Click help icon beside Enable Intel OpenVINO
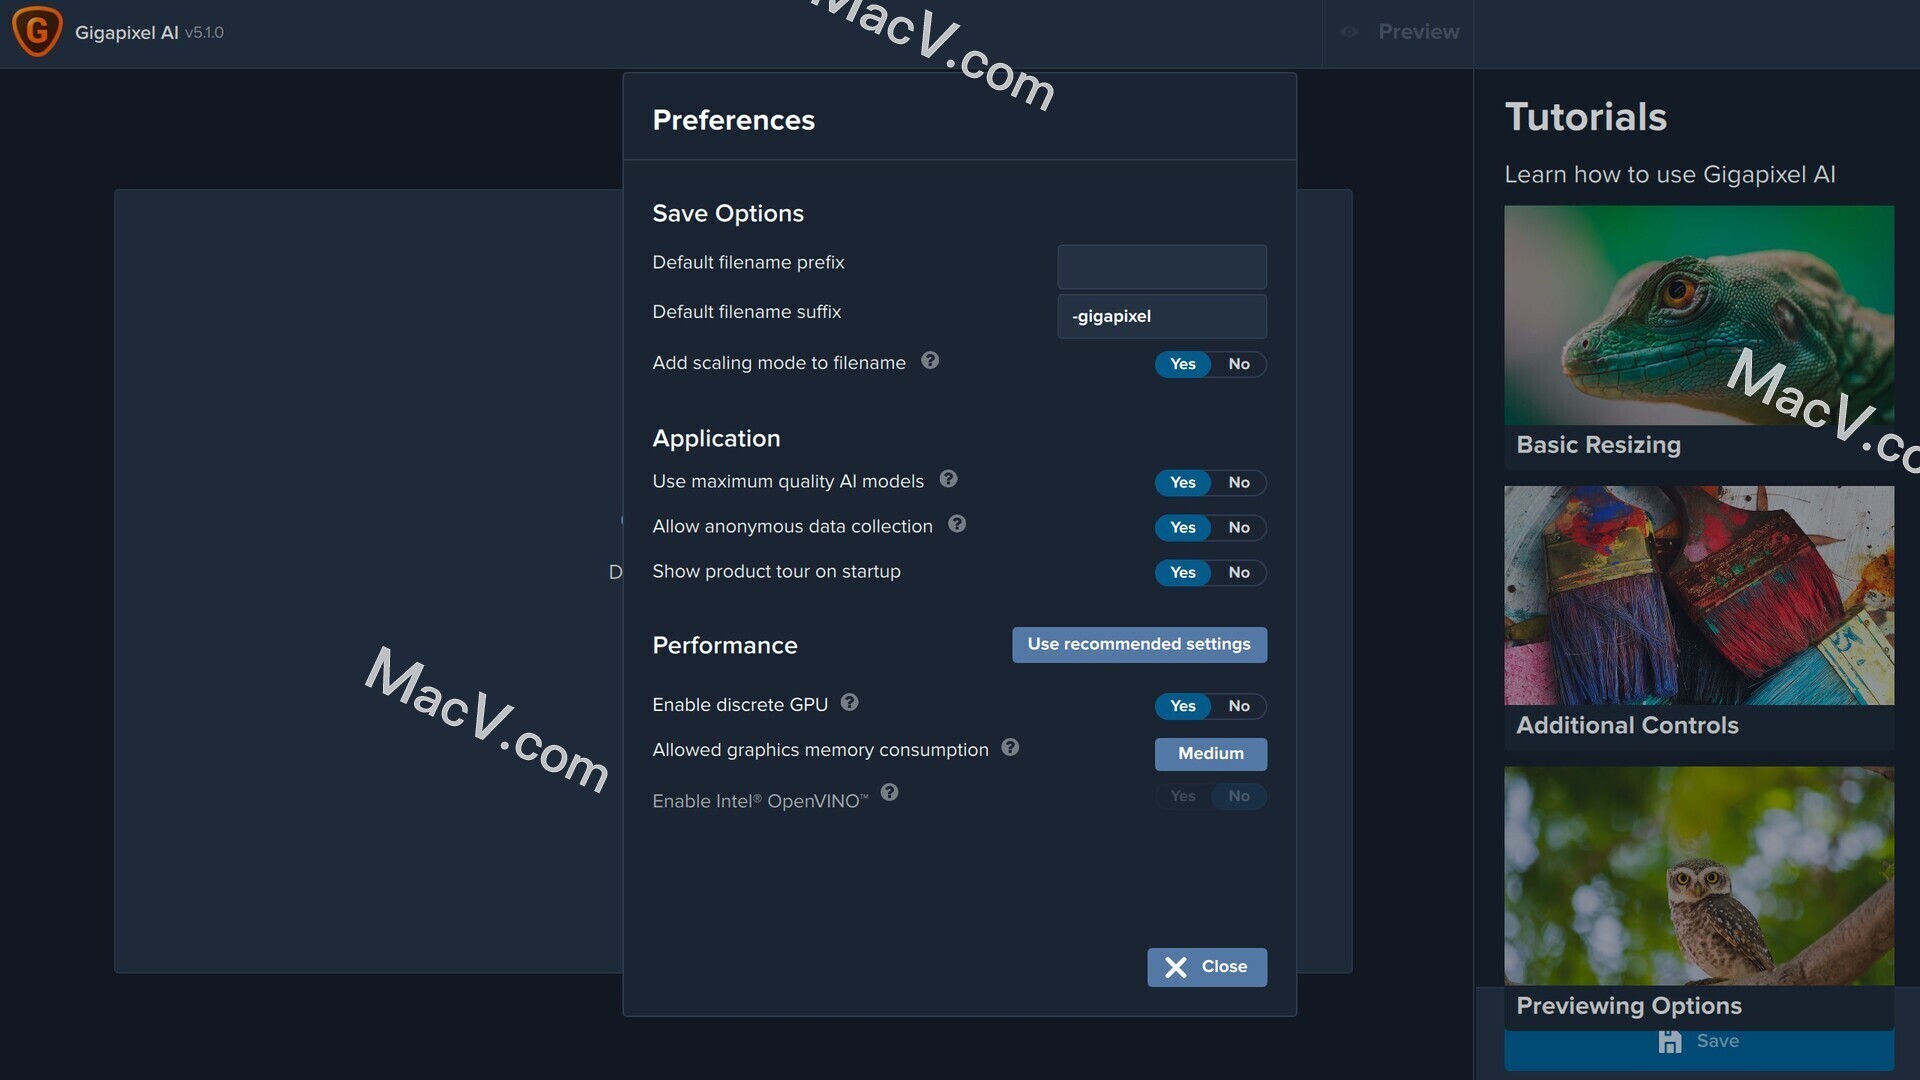The width and height of the screenshot is (1920, 1080). (889, 793)
